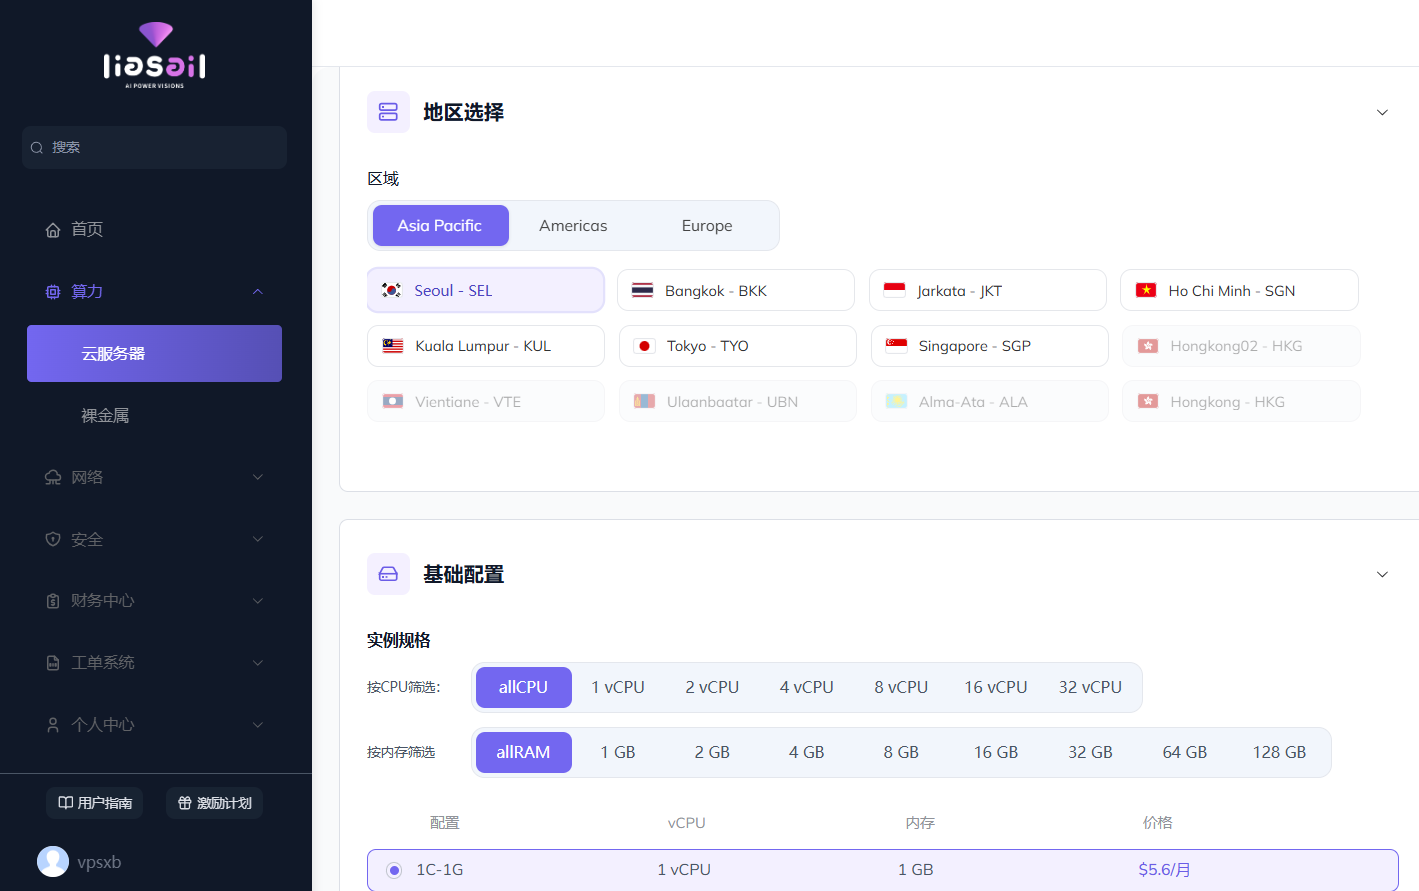Screen dimensions: 1419x891
Task: Switch to the Americas region tab
Action: [x=573, y=225]
